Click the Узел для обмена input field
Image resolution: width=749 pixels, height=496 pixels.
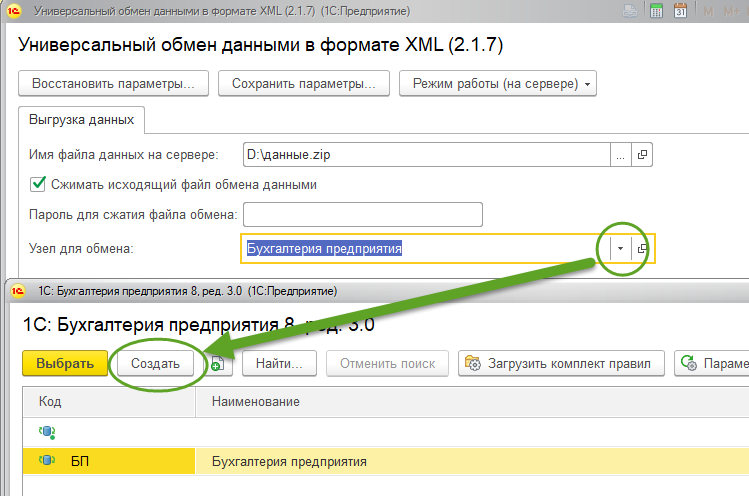pyautogui.click(x=425, y=248)
